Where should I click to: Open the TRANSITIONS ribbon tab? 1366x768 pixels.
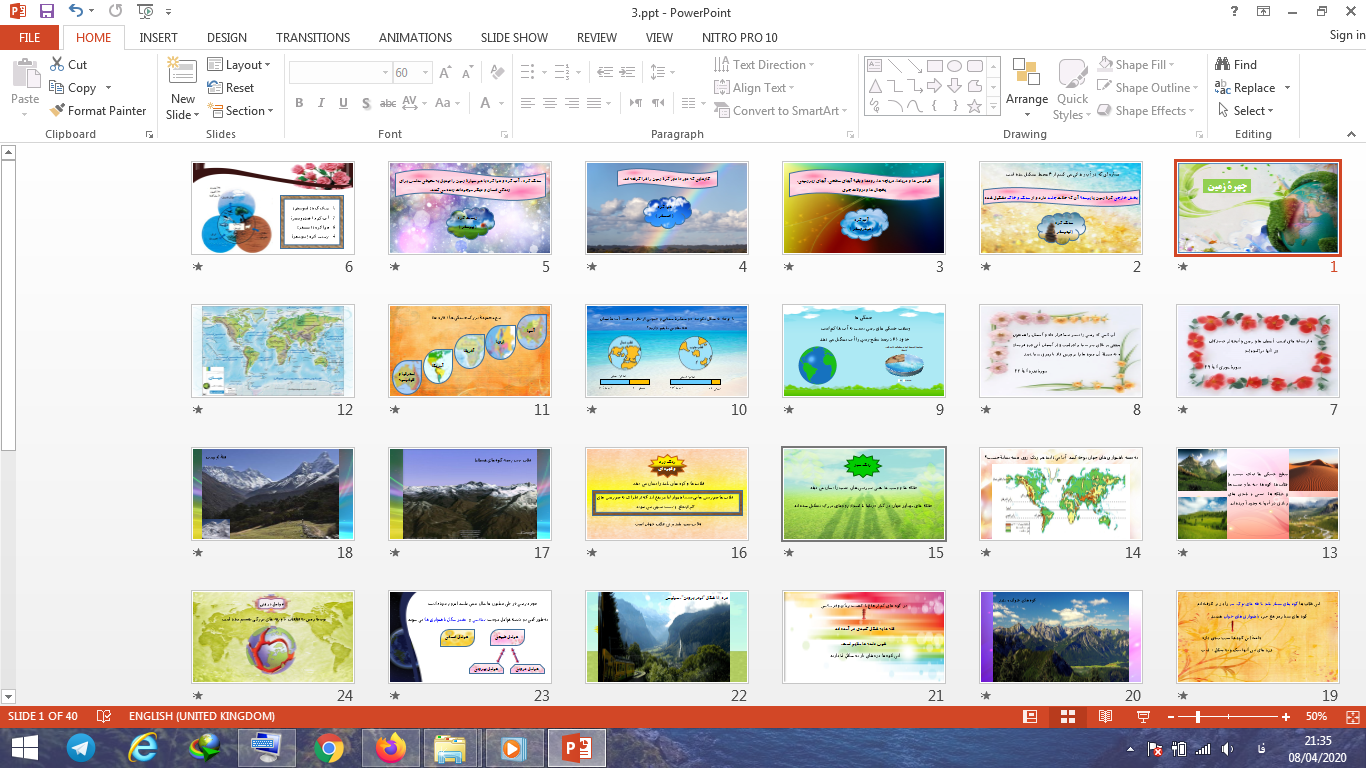[312, 38]
